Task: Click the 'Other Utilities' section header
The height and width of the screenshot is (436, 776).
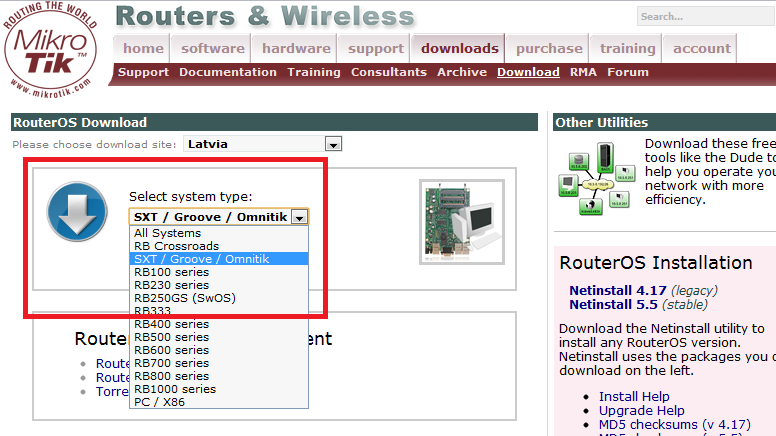Action: [x=664, y=122]
